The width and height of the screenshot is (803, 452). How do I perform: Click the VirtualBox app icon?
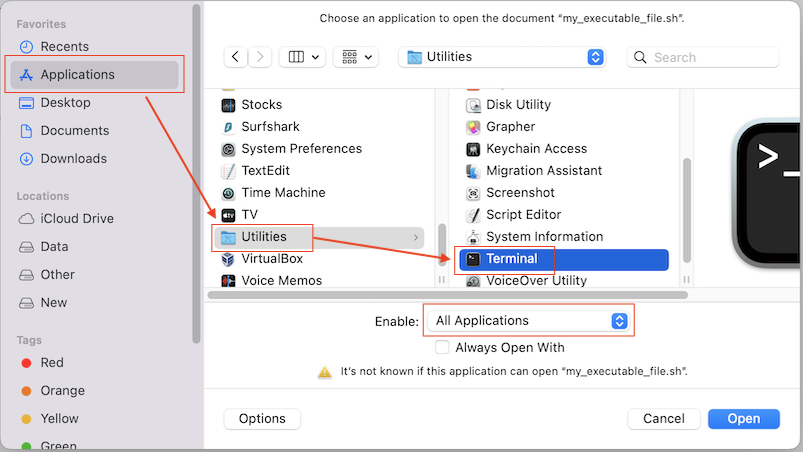[228, 259]
